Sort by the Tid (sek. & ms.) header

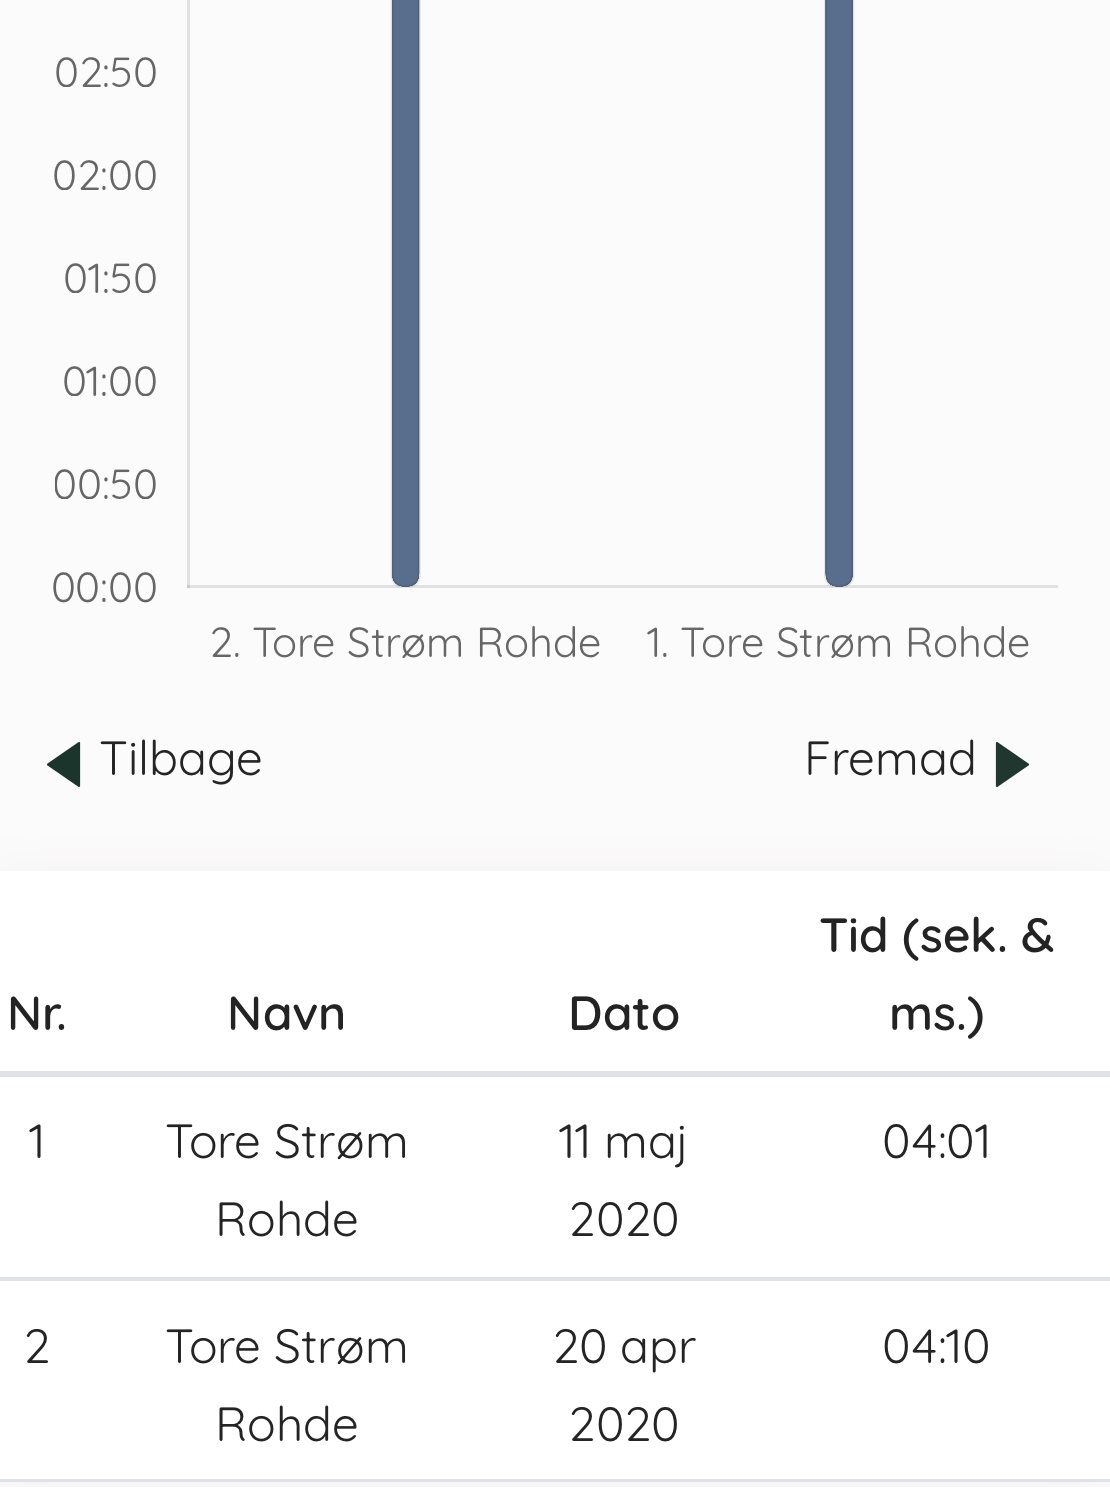tap(937, 975)
